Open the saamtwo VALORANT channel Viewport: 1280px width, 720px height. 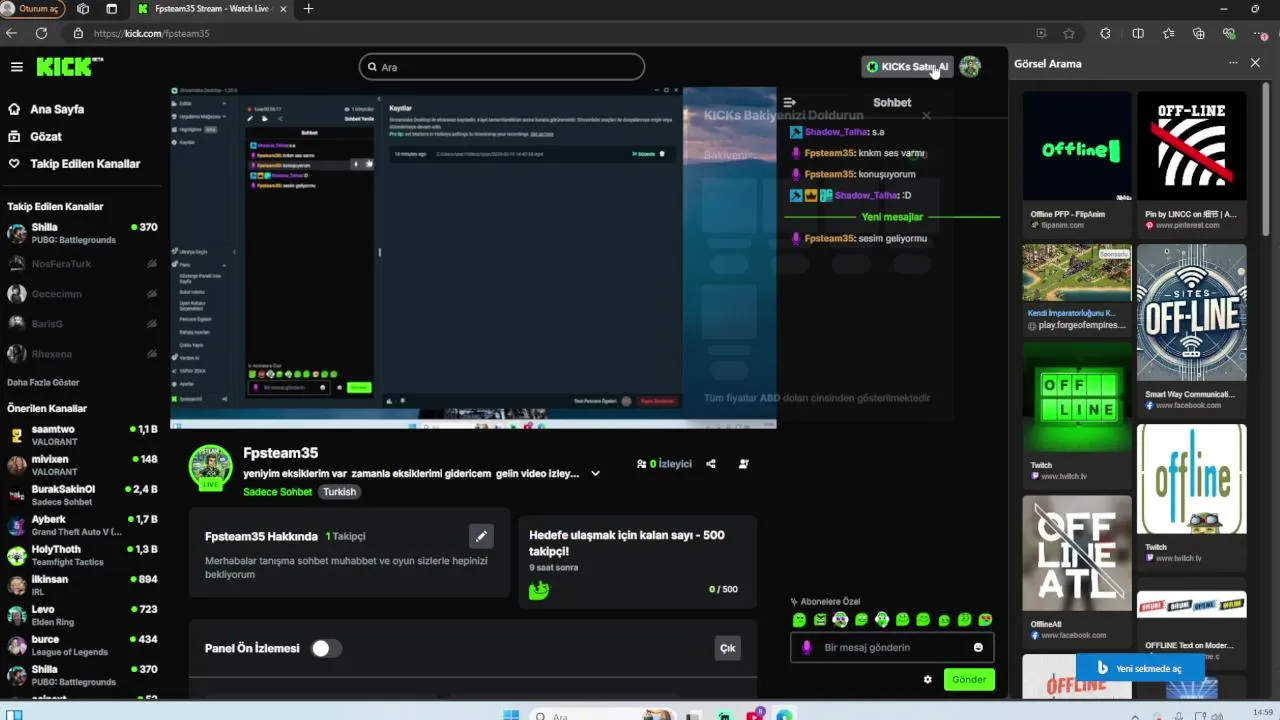tap(82, 435)
